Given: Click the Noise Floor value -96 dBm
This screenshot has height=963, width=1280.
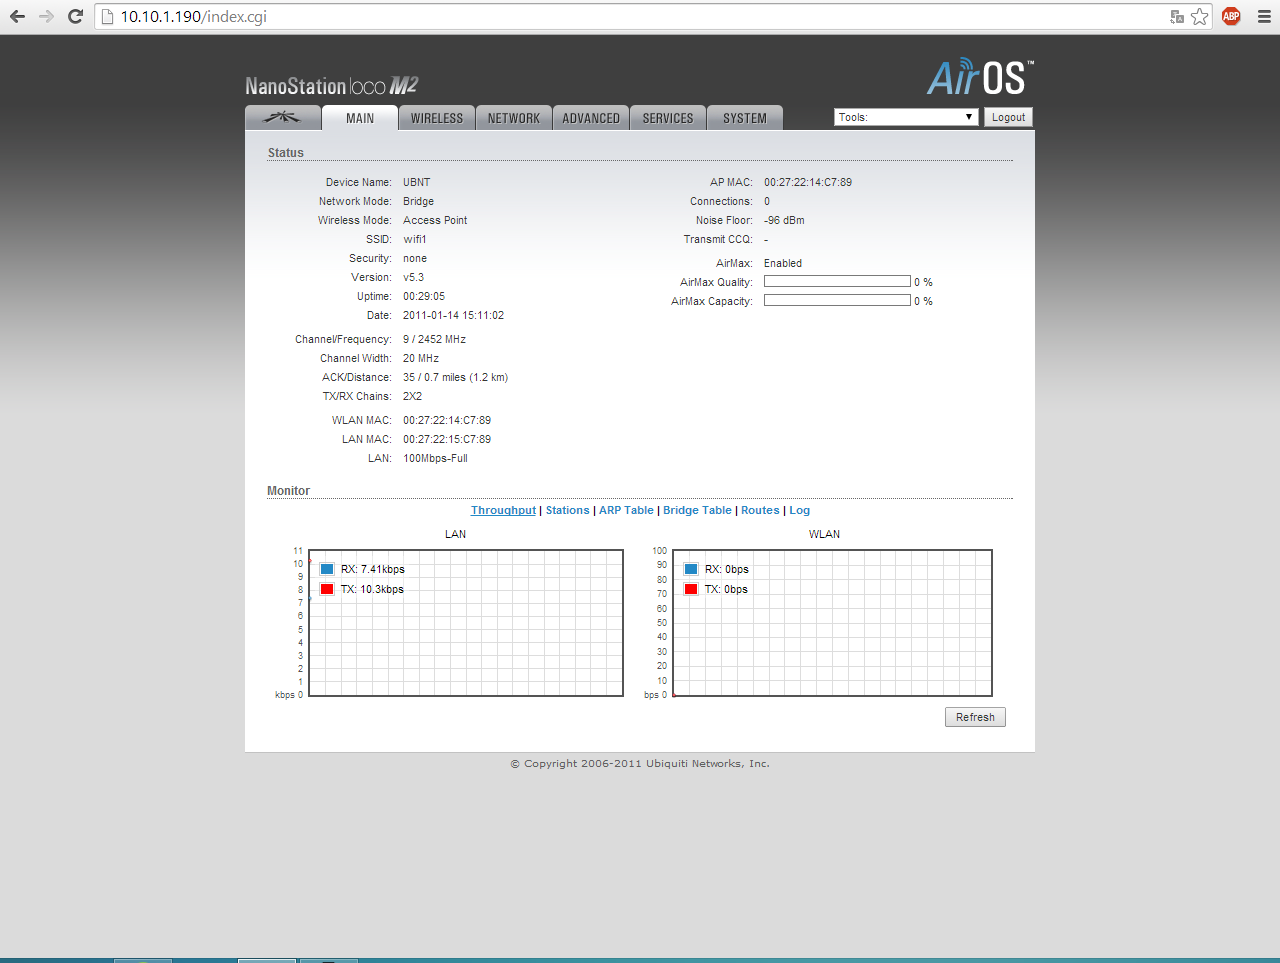Looking at the screenshot, I should point(784,220).
